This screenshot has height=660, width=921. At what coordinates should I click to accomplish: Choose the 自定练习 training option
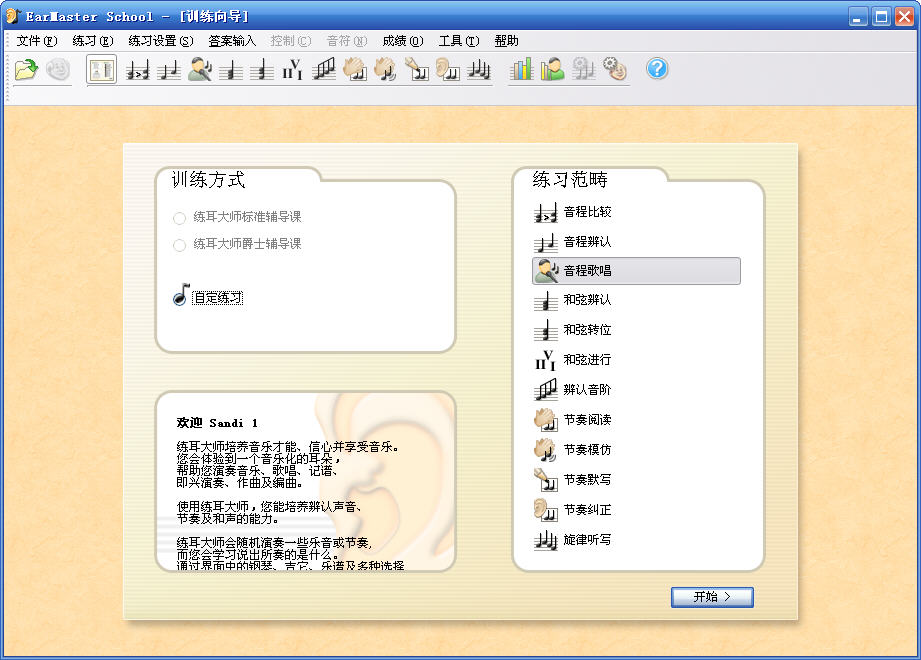click(x=217, y=298)
